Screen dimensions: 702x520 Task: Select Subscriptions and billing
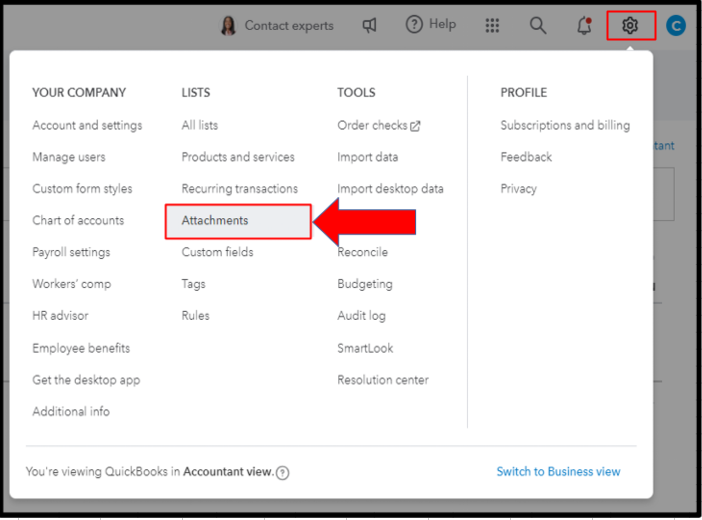[565, 125]
